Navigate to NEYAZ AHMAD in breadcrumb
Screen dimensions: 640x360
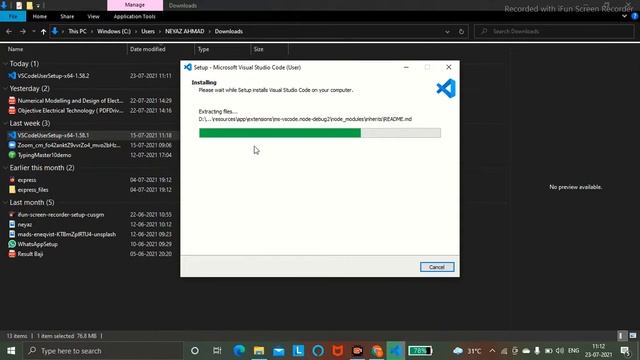point(184,31)
